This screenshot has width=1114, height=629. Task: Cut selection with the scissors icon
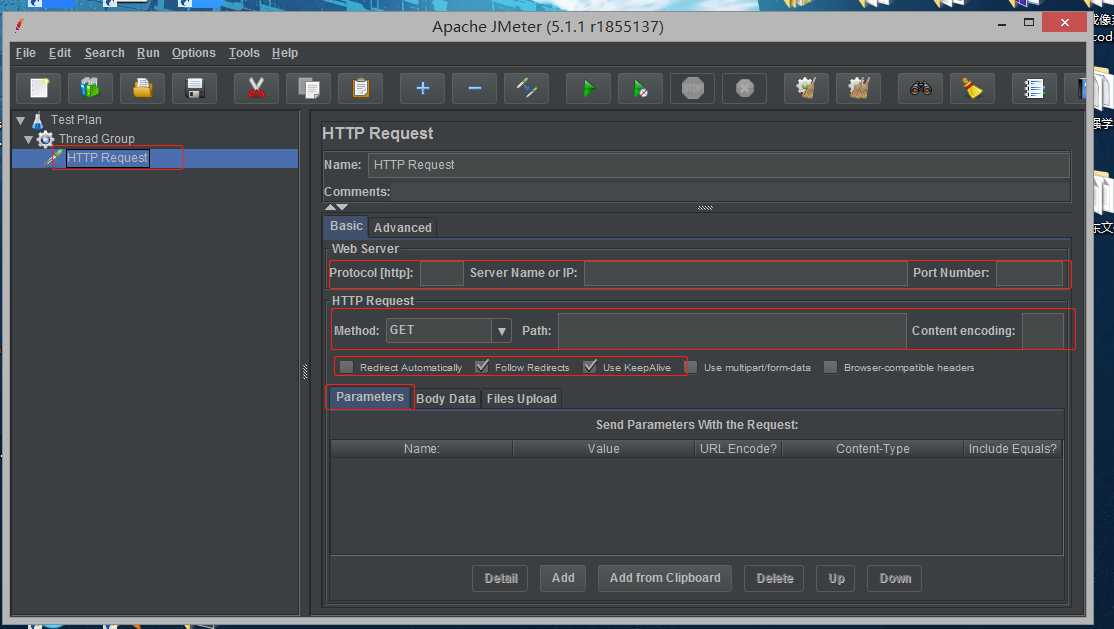pos(256,88)
